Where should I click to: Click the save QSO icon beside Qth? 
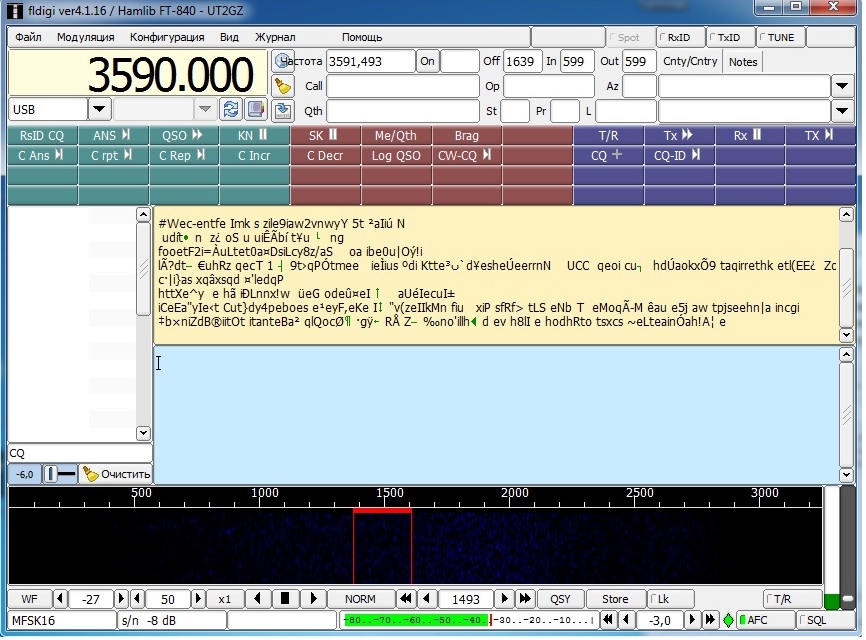coord(283,110)
